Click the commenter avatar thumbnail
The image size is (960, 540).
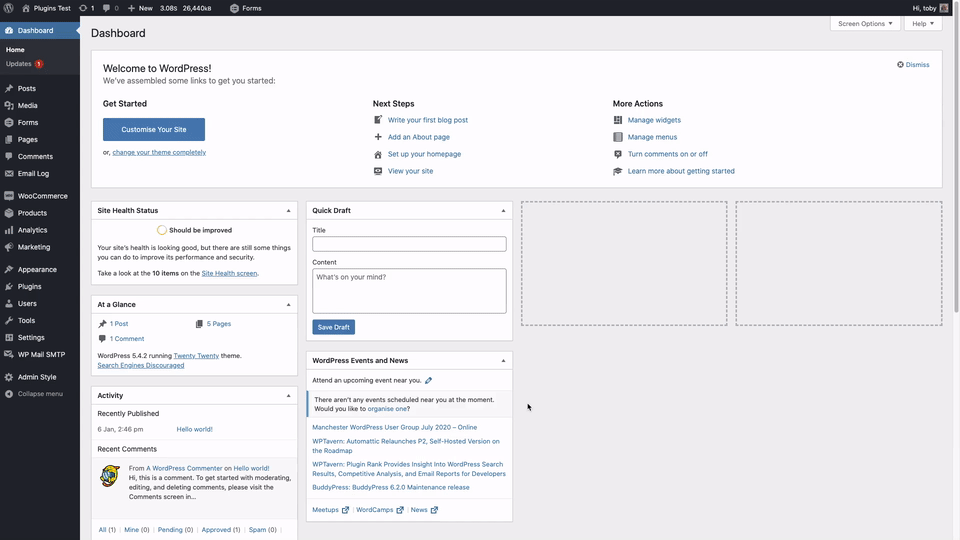pyautogui.click(x=110, y=476)
